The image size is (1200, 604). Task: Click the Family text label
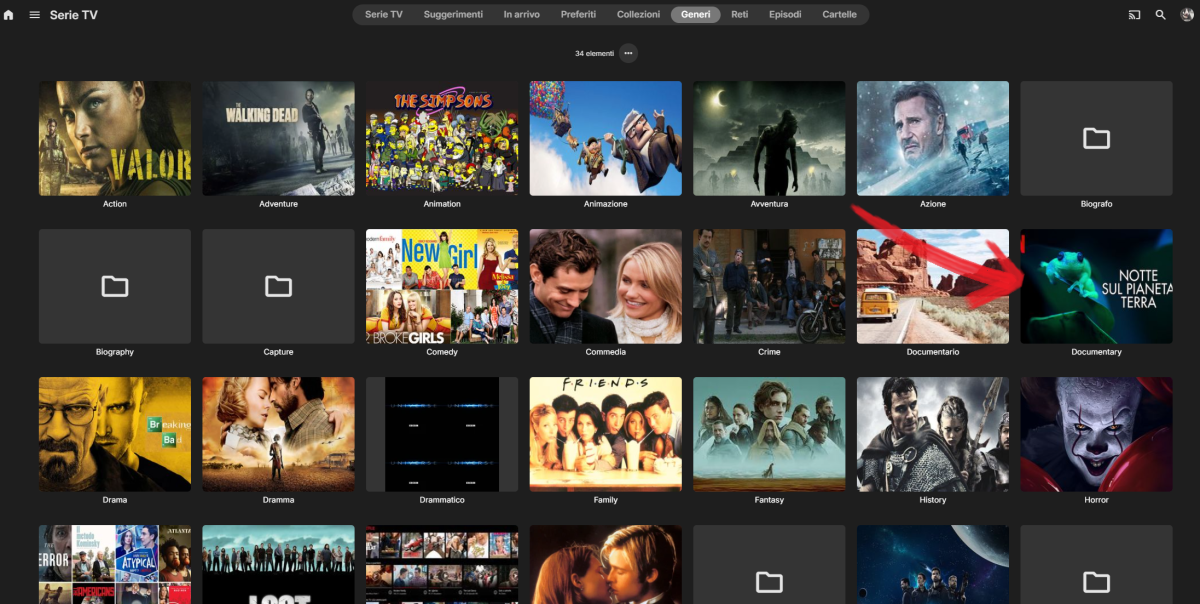point(606,500)
